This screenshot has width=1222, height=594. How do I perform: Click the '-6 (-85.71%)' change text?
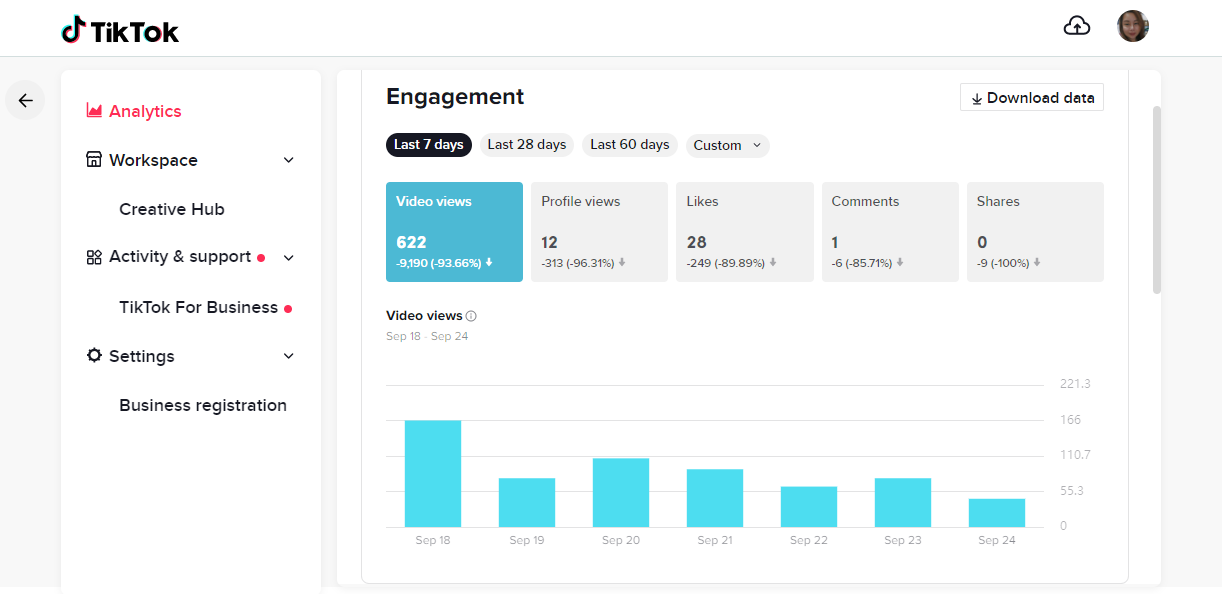pos(862,263)
